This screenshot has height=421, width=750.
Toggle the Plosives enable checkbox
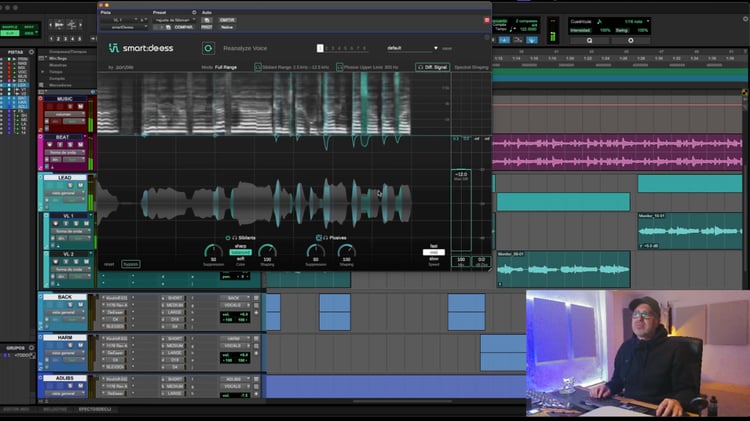point(319,237)
